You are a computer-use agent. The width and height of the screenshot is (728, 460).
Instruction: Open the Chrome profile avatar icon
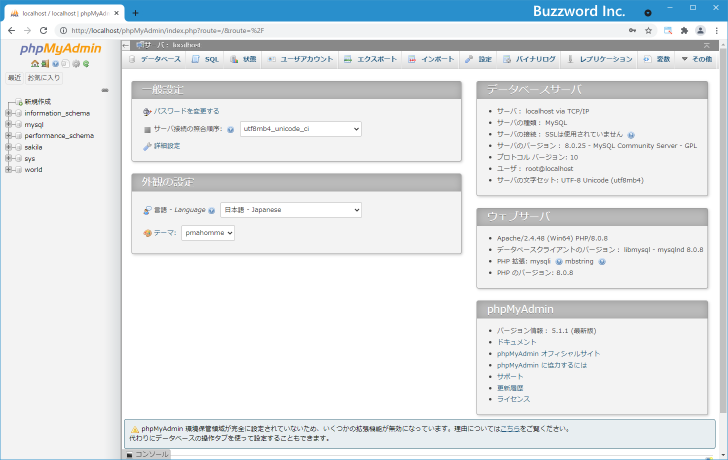pos(700,31)
